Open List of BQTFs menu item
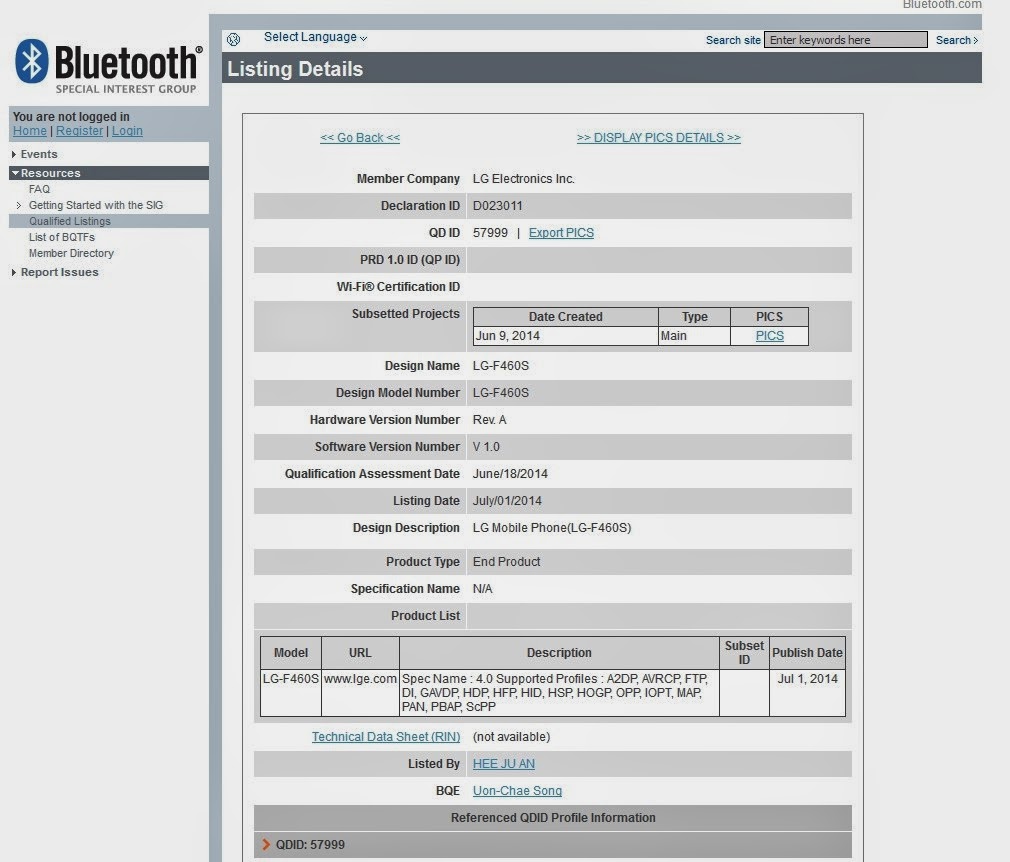The height and width of the screenshot is (862, 1010). pos(62,238)
